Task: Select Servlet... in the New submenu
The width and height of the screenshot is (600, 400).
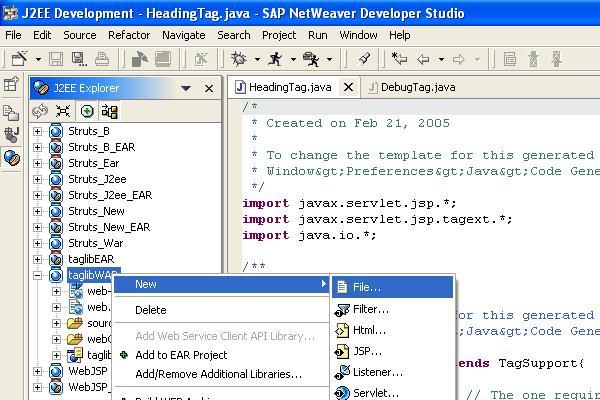Action: (x=375, y=394)
